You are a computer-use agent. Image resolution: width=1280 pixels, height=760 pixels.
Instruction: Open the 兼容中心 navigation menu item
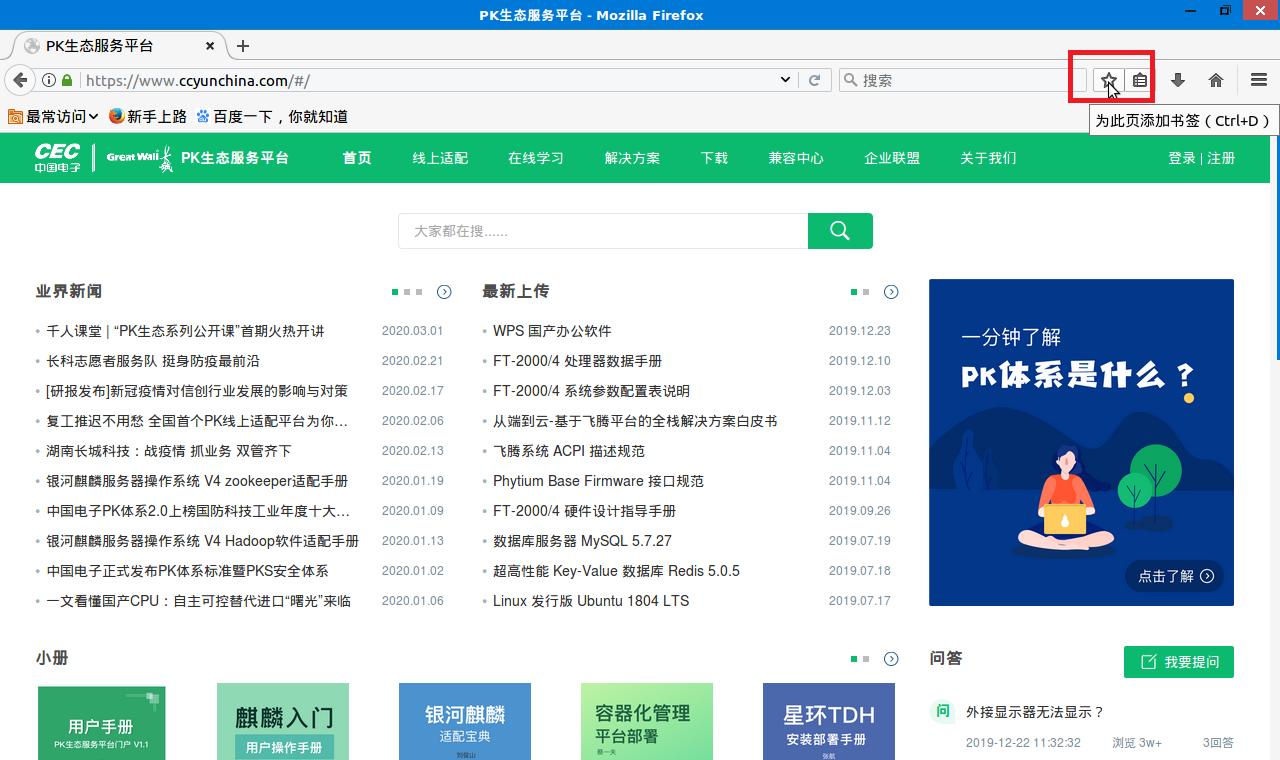pos(796,157)
